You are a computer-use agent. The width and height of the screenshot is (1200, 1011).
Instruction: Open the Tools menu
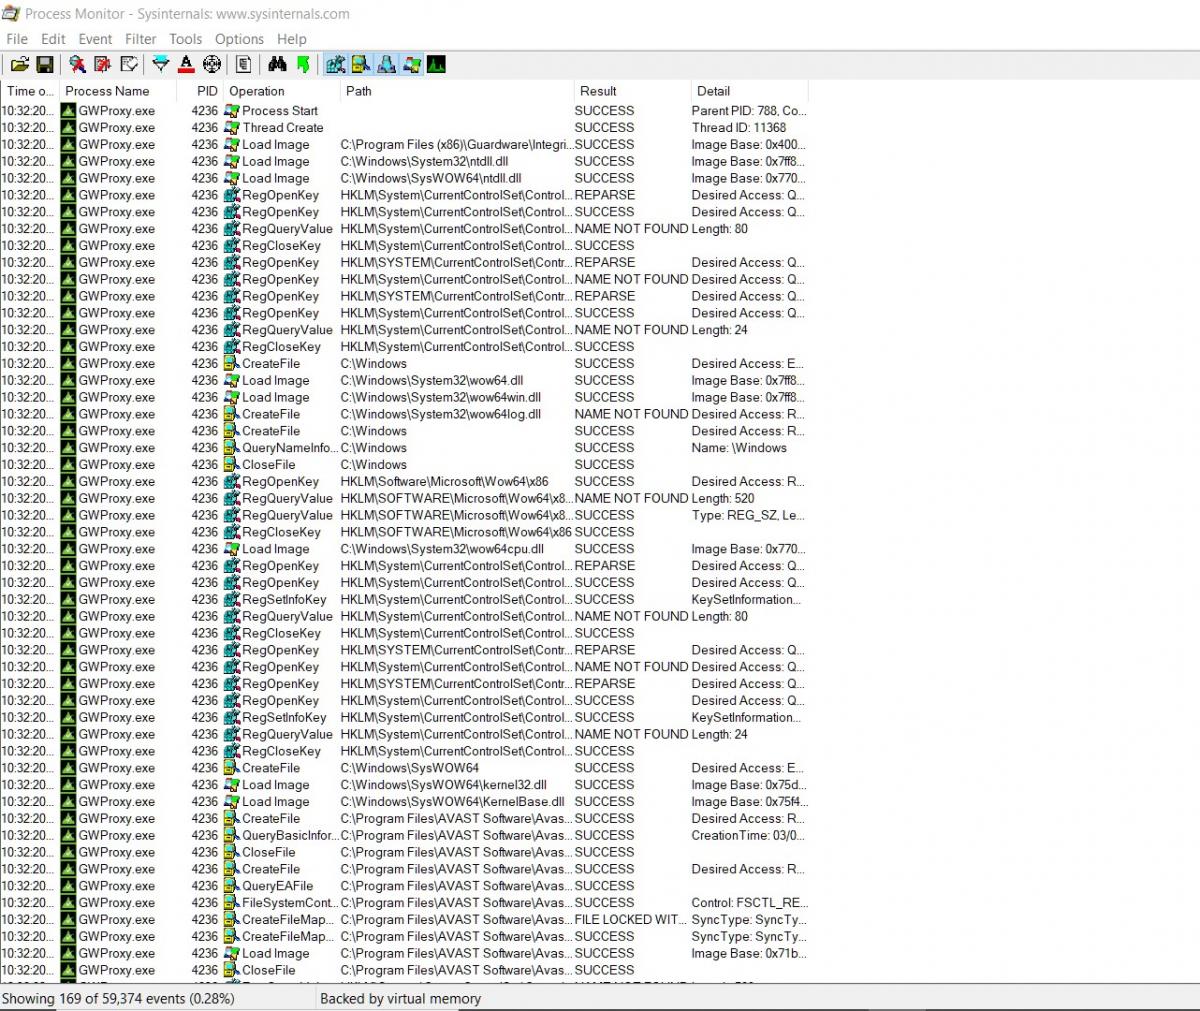point(185,39)
